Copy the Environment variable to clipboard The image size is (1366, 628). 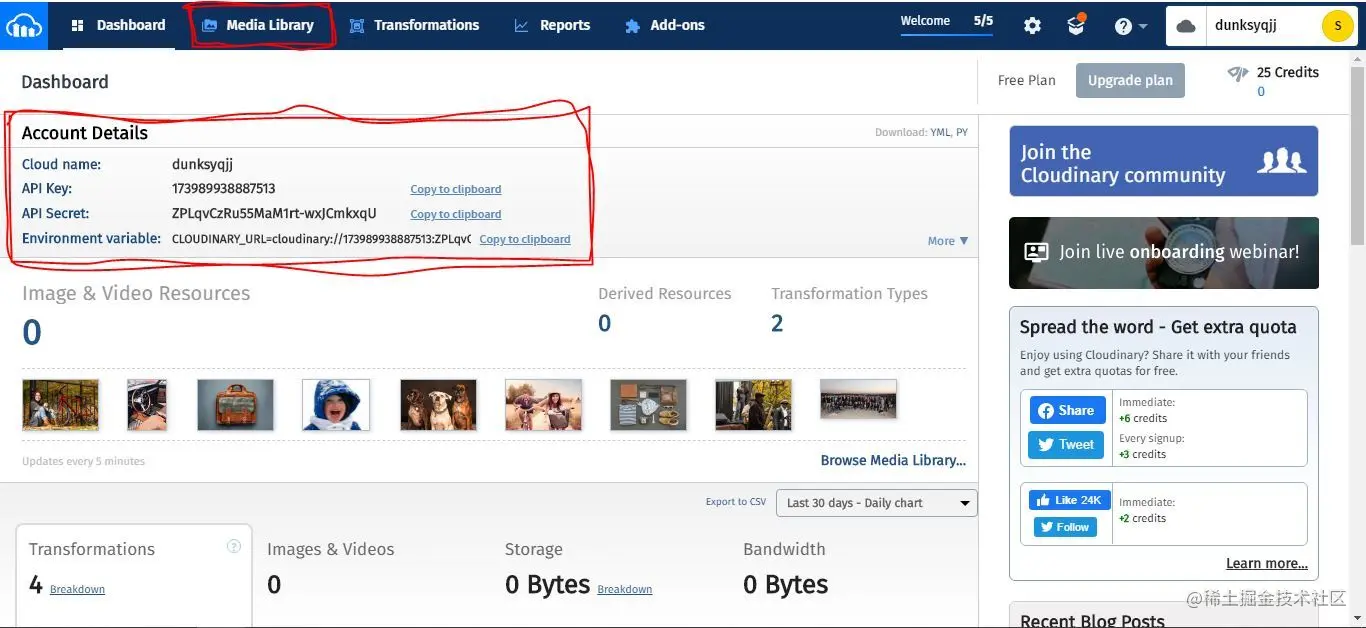[x=525, y=239]
